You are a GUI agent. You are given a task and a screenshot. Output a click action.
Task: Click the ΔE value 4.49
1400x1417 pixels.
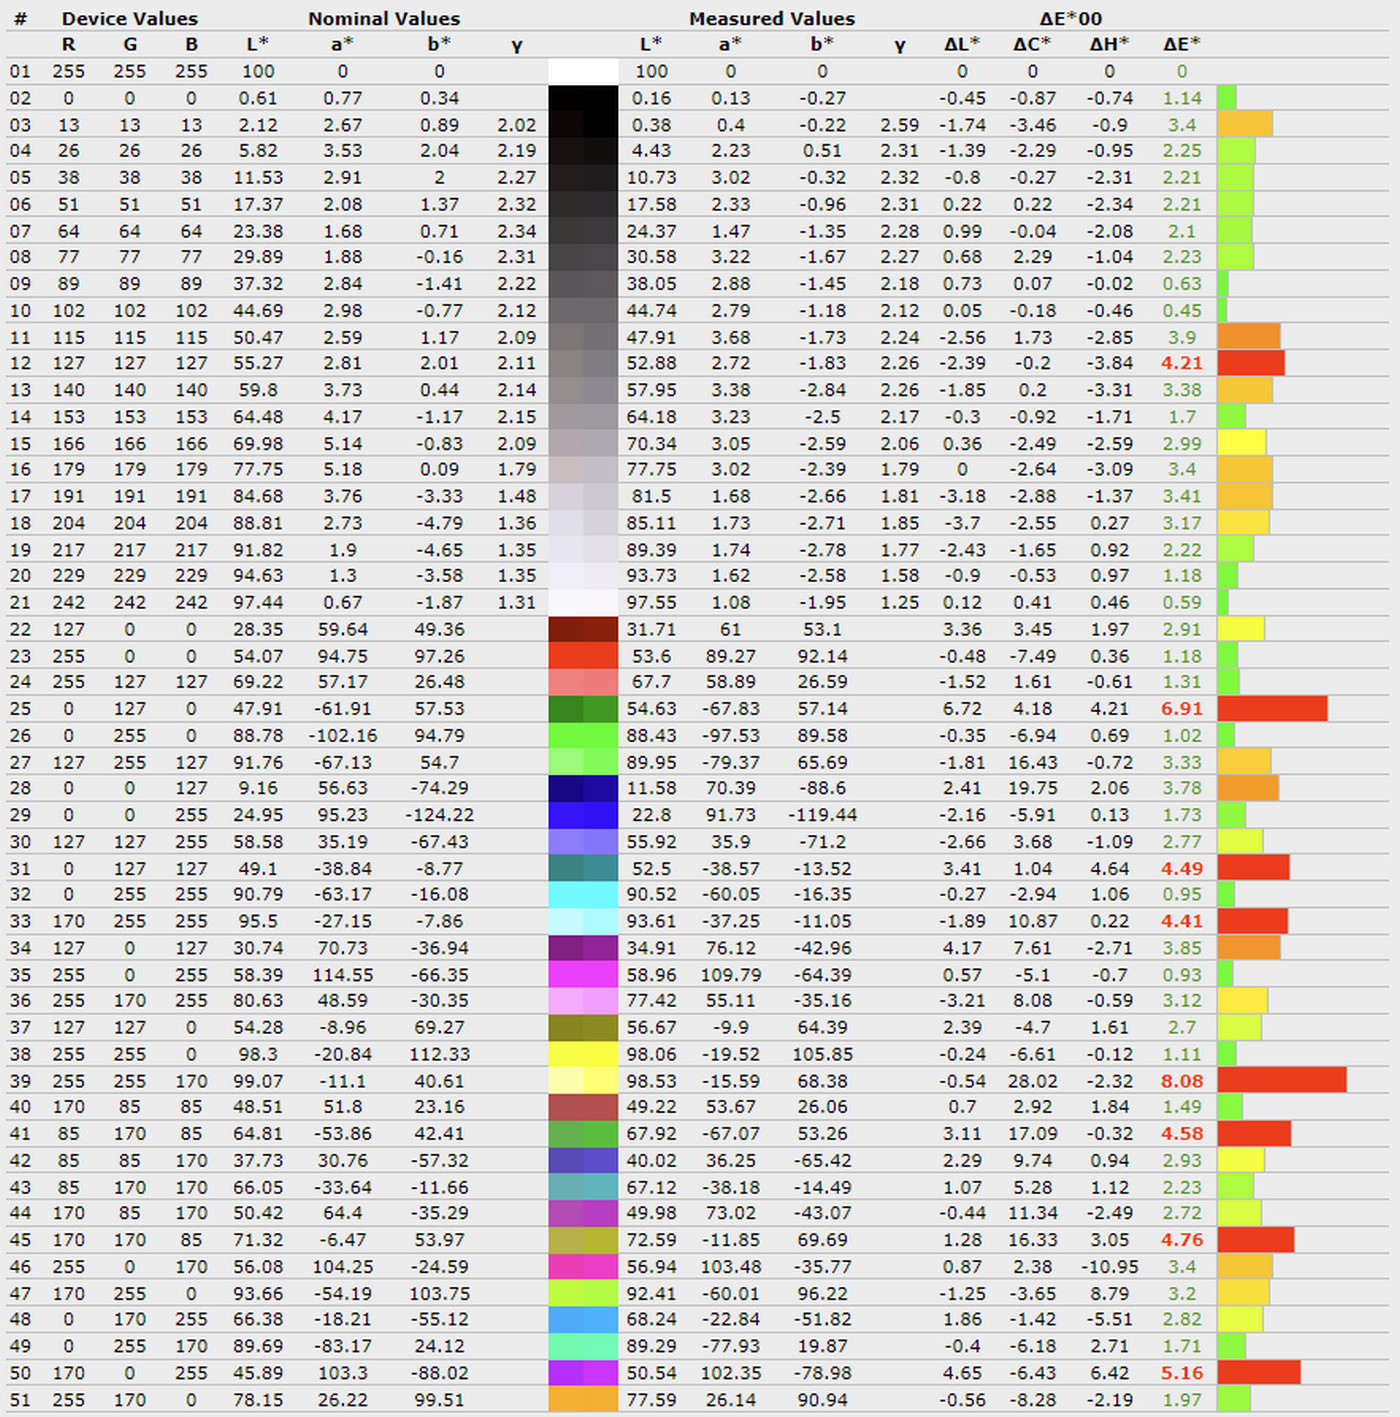pos(1182,869)
